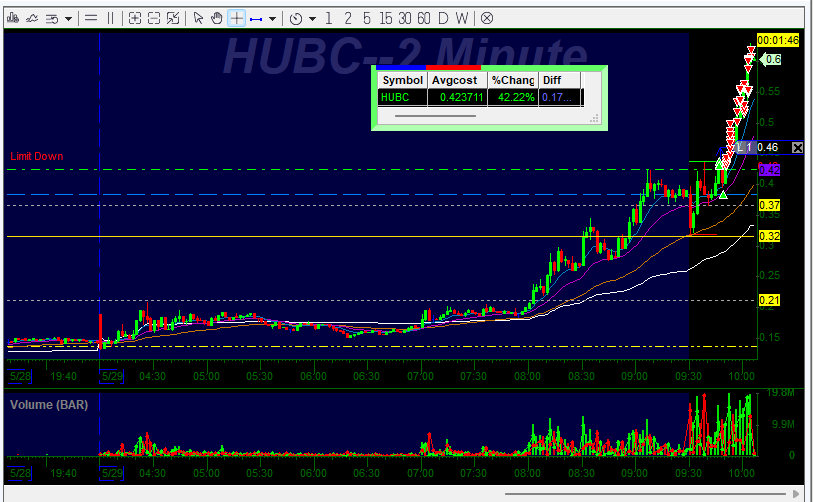Viewport: 814px width, 502px height.
Task: Click the 0.423711 average cost cell
Action: [x=457, y=97]
